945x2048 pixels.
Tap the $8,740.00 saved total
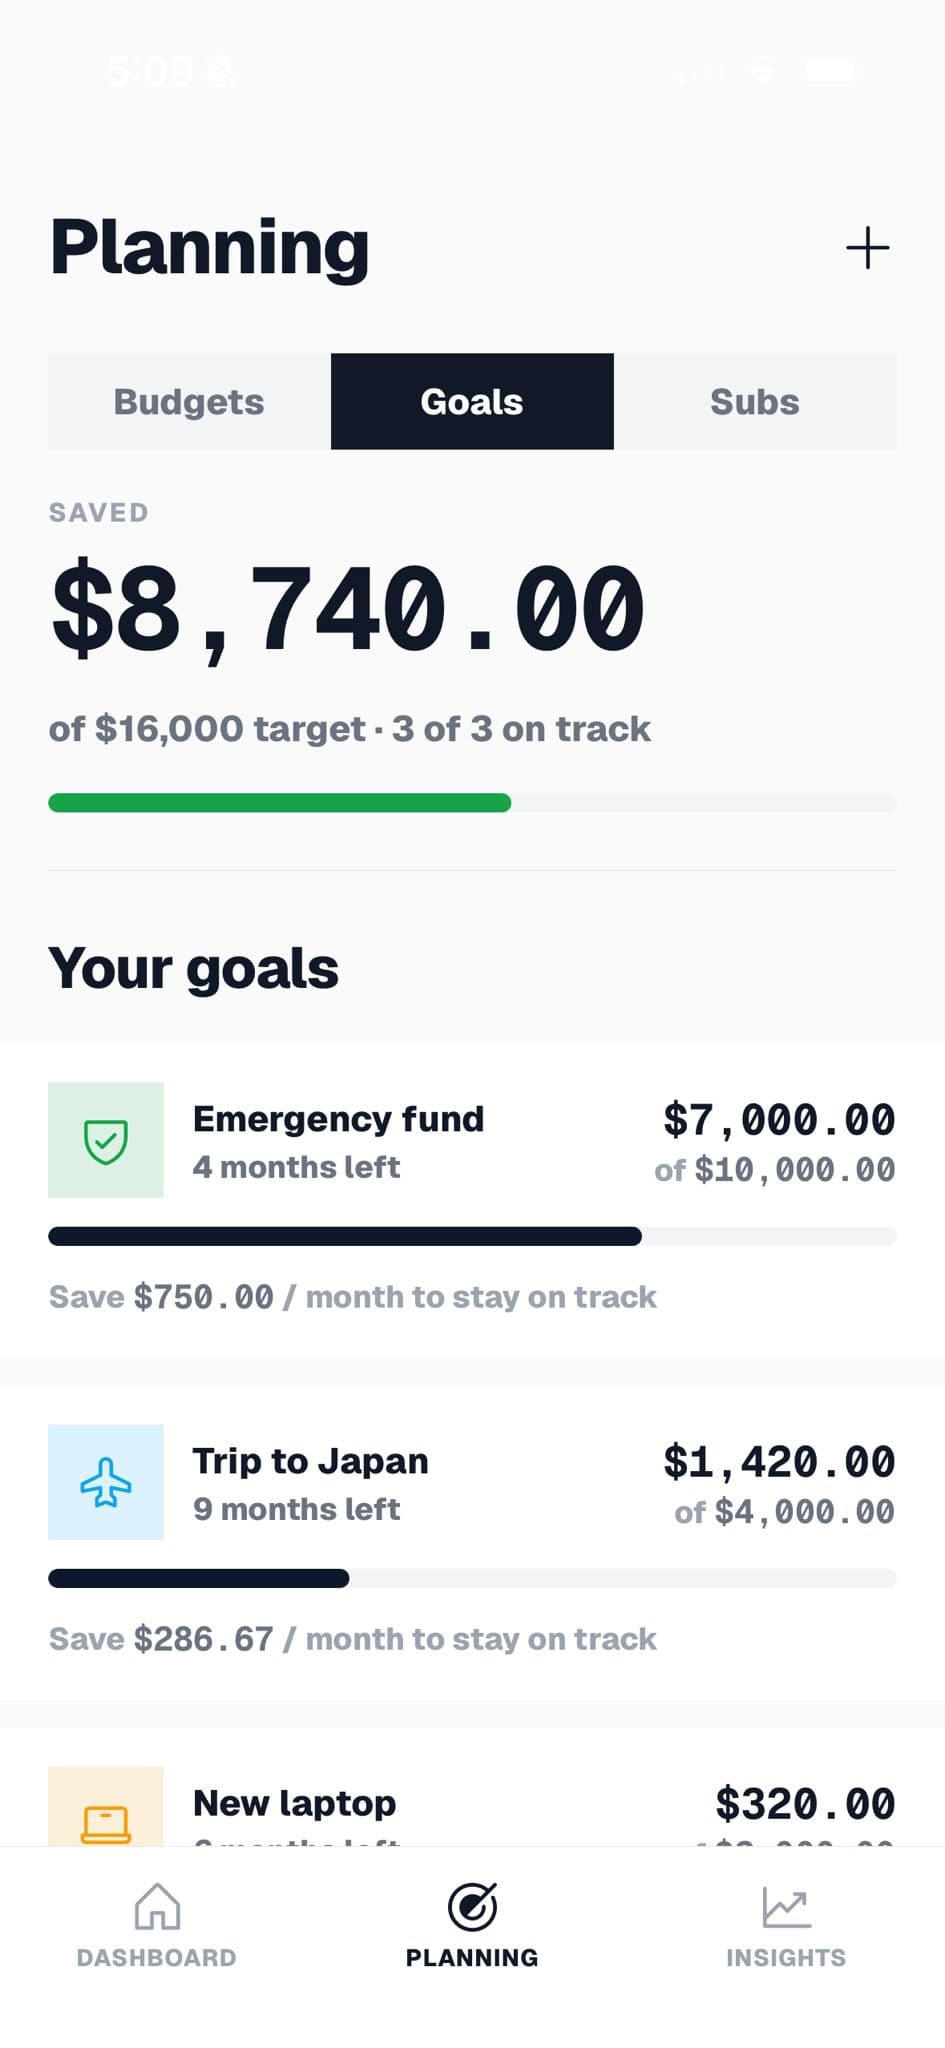point(348,609)
